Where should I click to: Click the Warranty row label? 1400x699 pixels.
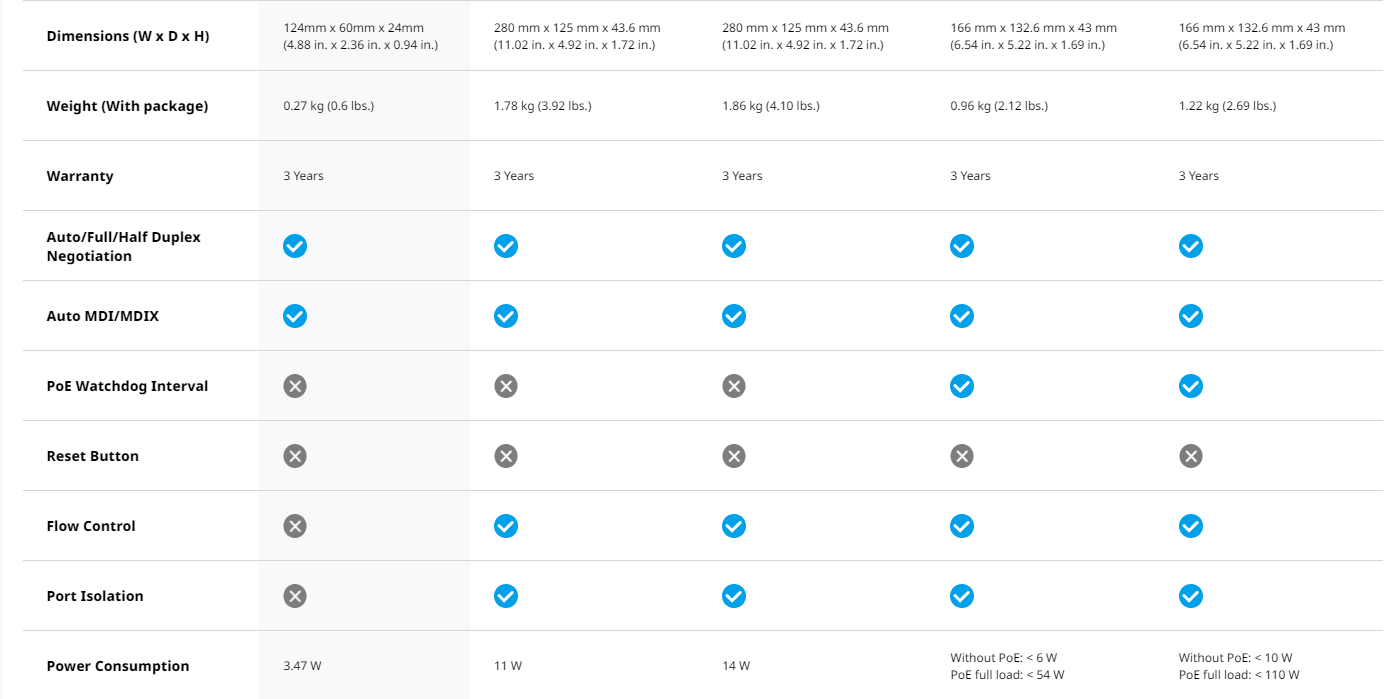point(80,176)
